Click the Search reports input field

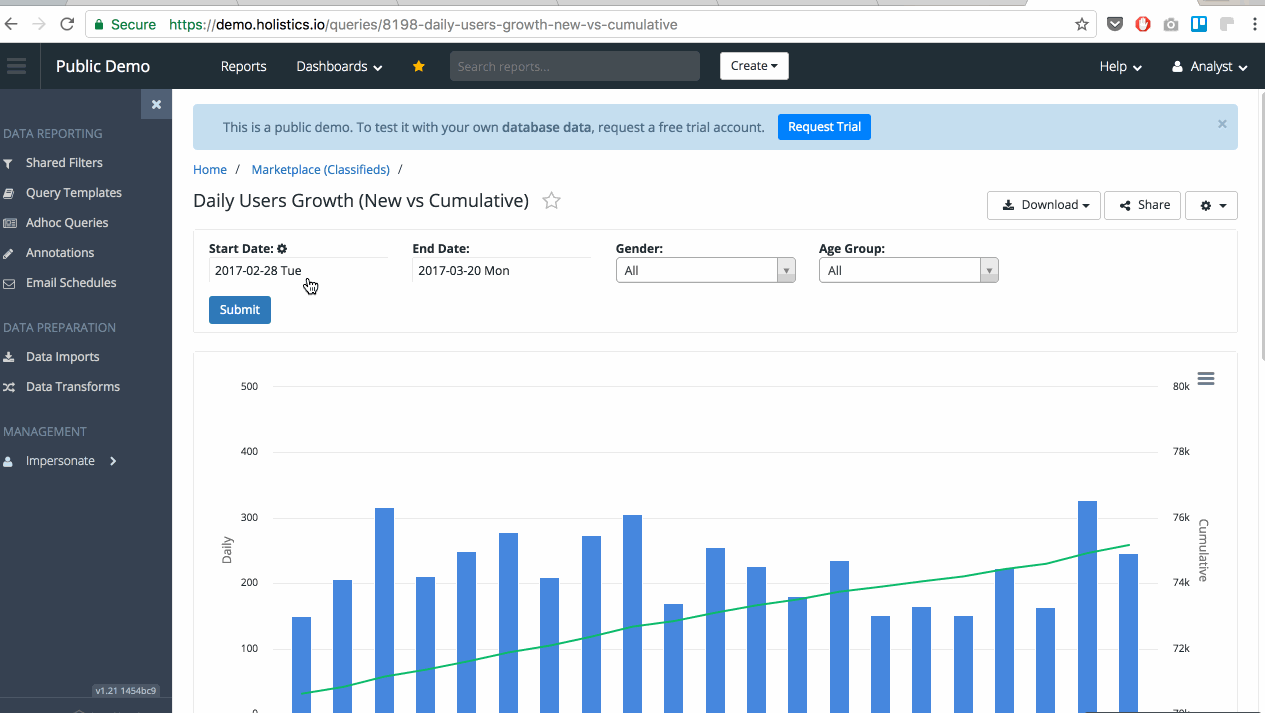pyautogui.click(x=574, y=67)
